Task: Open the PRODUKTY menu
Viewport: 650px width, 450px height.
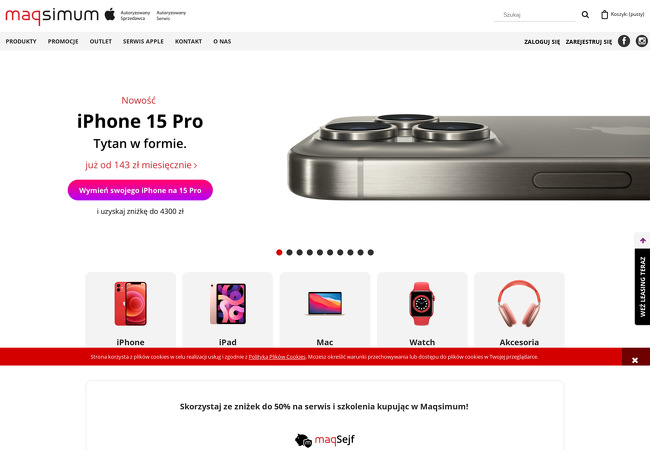Action: 21,41
